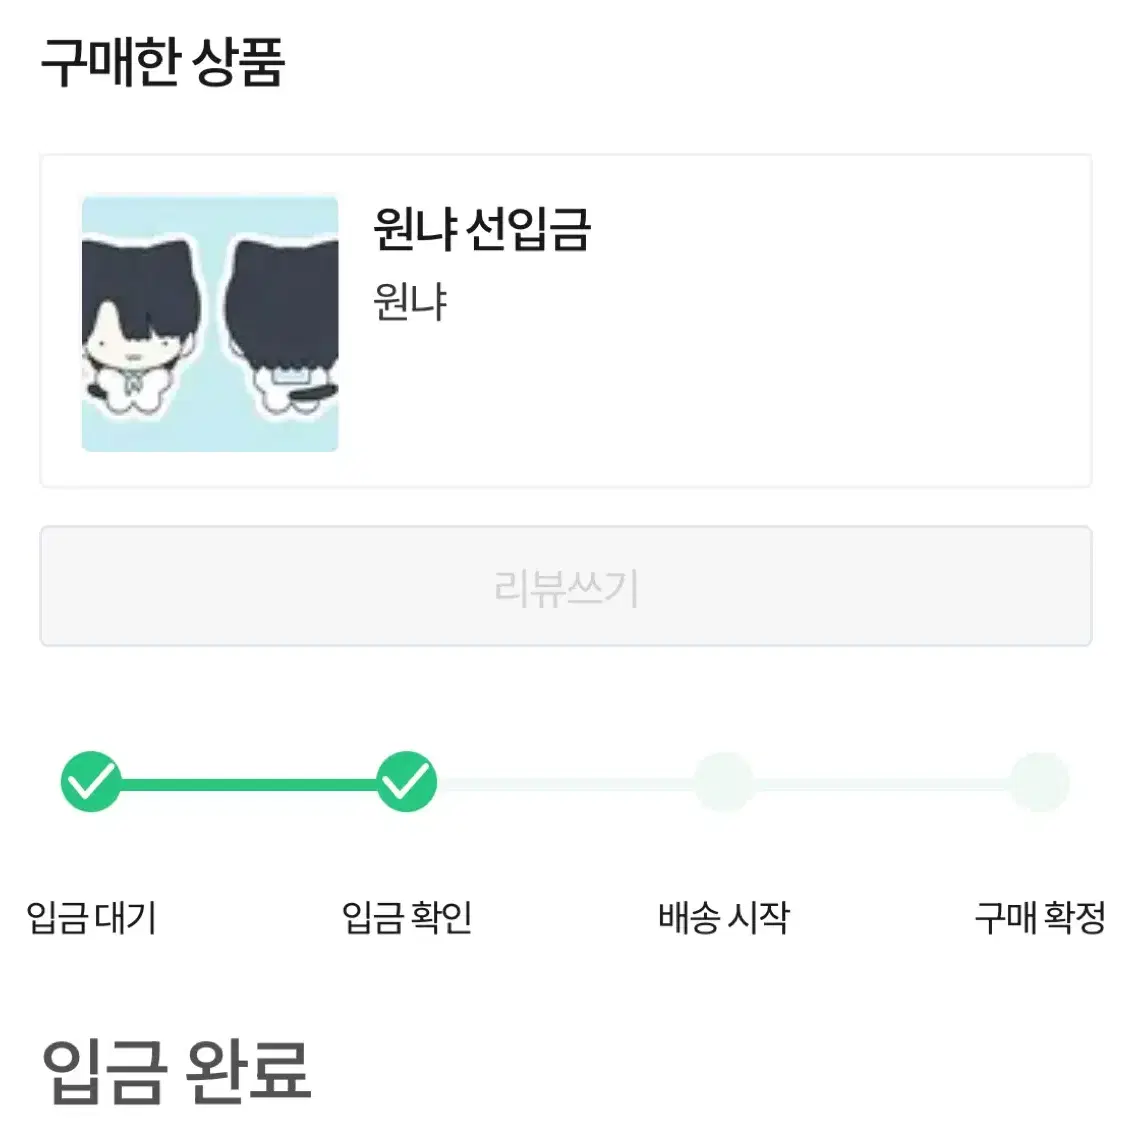Open the 원냐 선입금 product thumbnail
Screen dimensions: 1133x1133
pyautogui.click(x=210, y=324)
